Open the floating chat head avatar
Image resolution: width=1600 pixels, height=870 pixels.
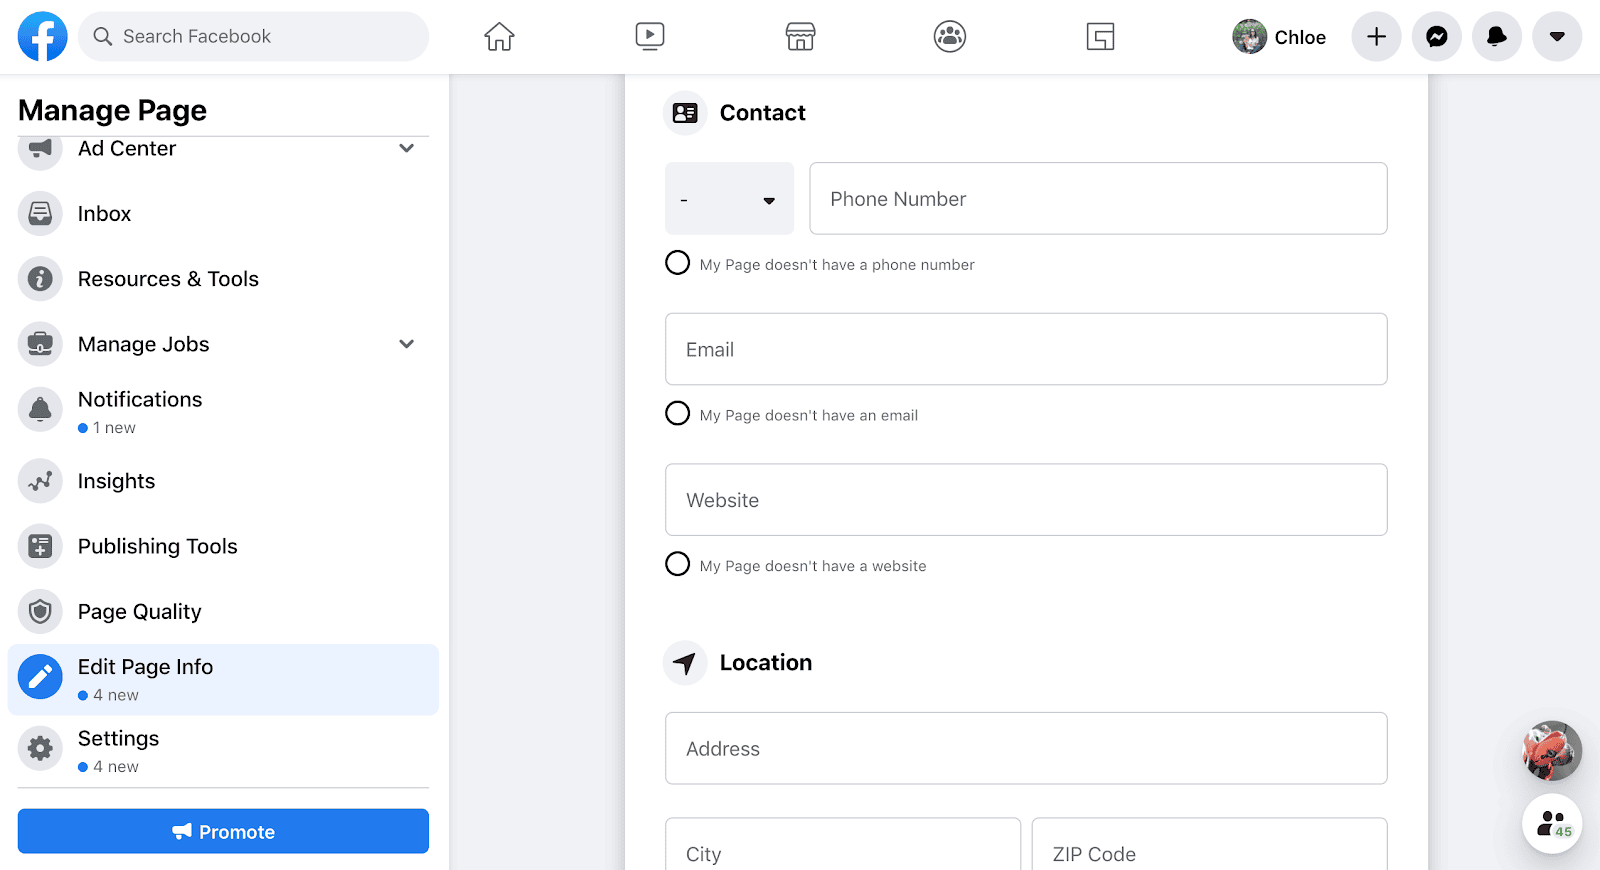(x=1552, y=751)
